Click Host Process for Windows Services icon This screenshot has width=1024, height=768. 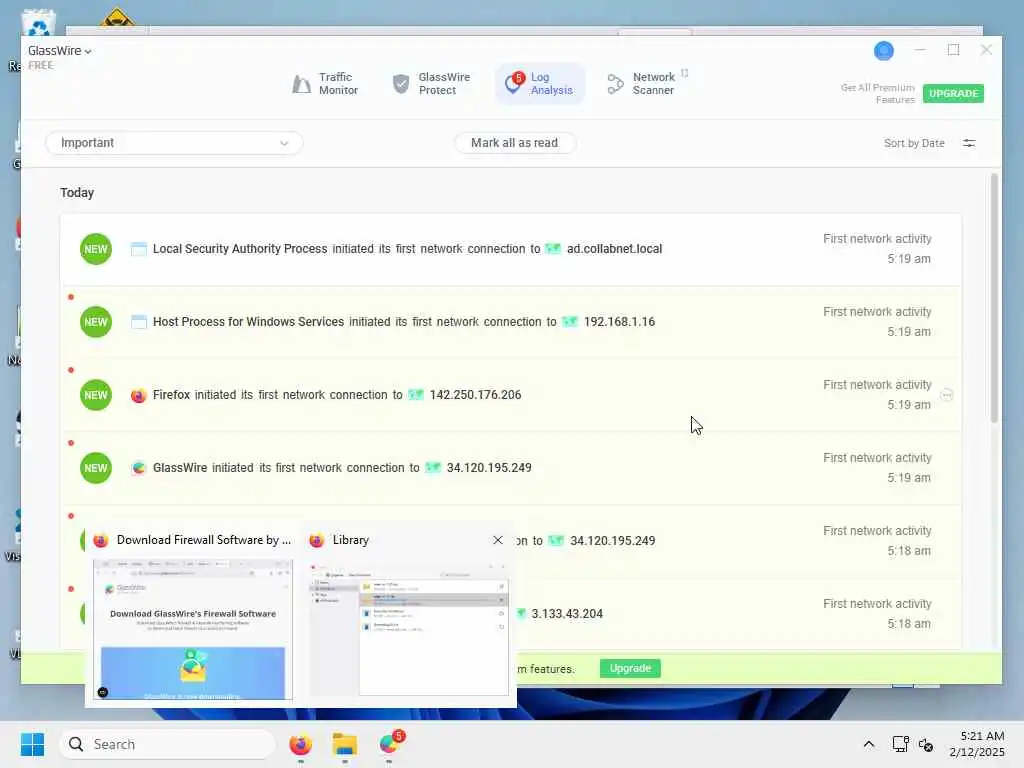[138, 322]
